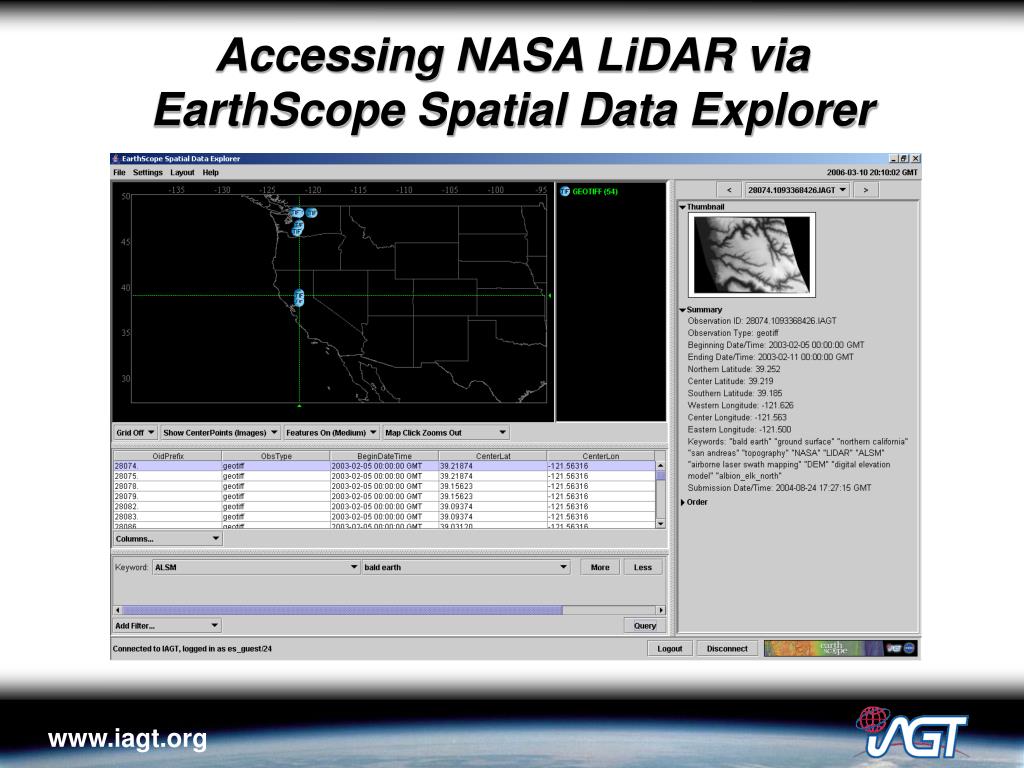The width and height of the screenshot is (1024, 768).
Task: Open Features On (Medium) dropdown
Action: pyautogui.click(x=331, y=432)
